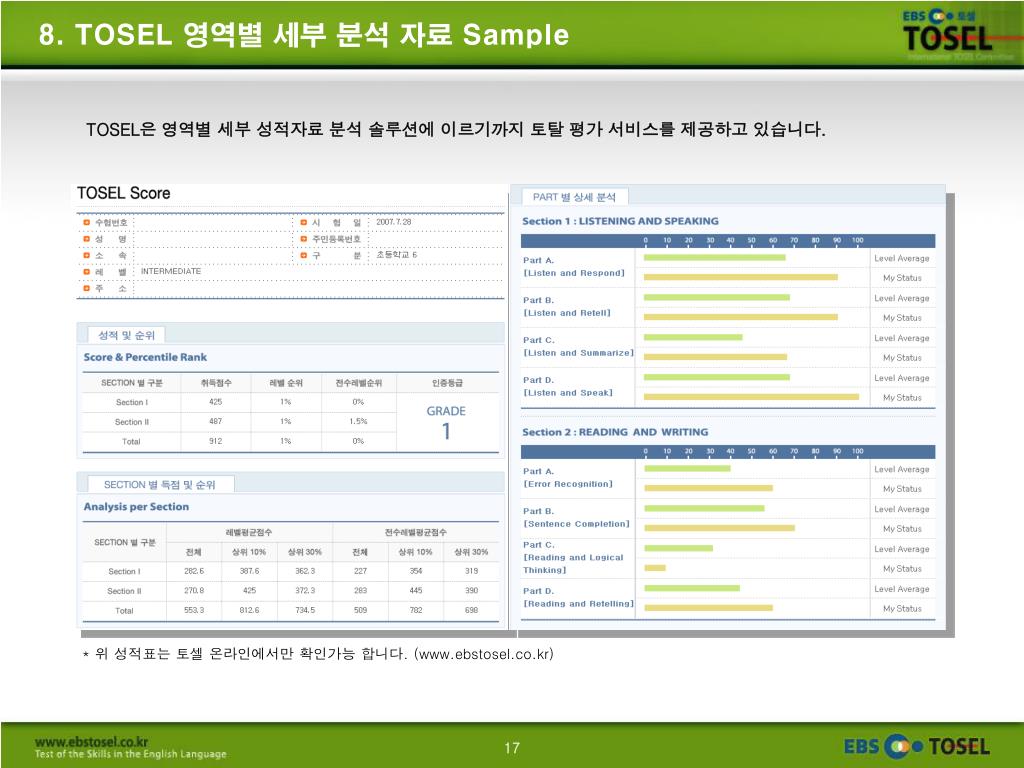Click the '인증등급' column header
Viewport: 1024px width, 768px height.
(447, 383)
